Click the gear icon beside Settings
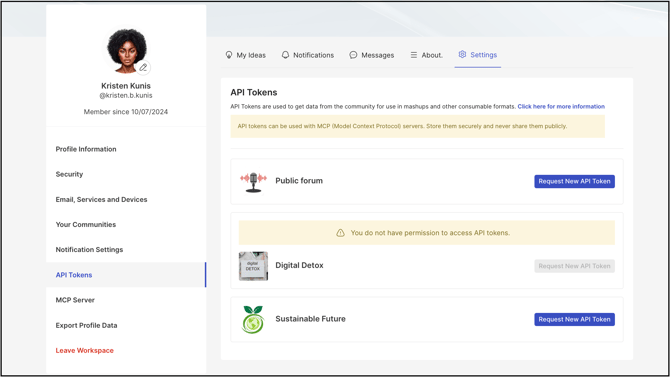 click(462, 54)
